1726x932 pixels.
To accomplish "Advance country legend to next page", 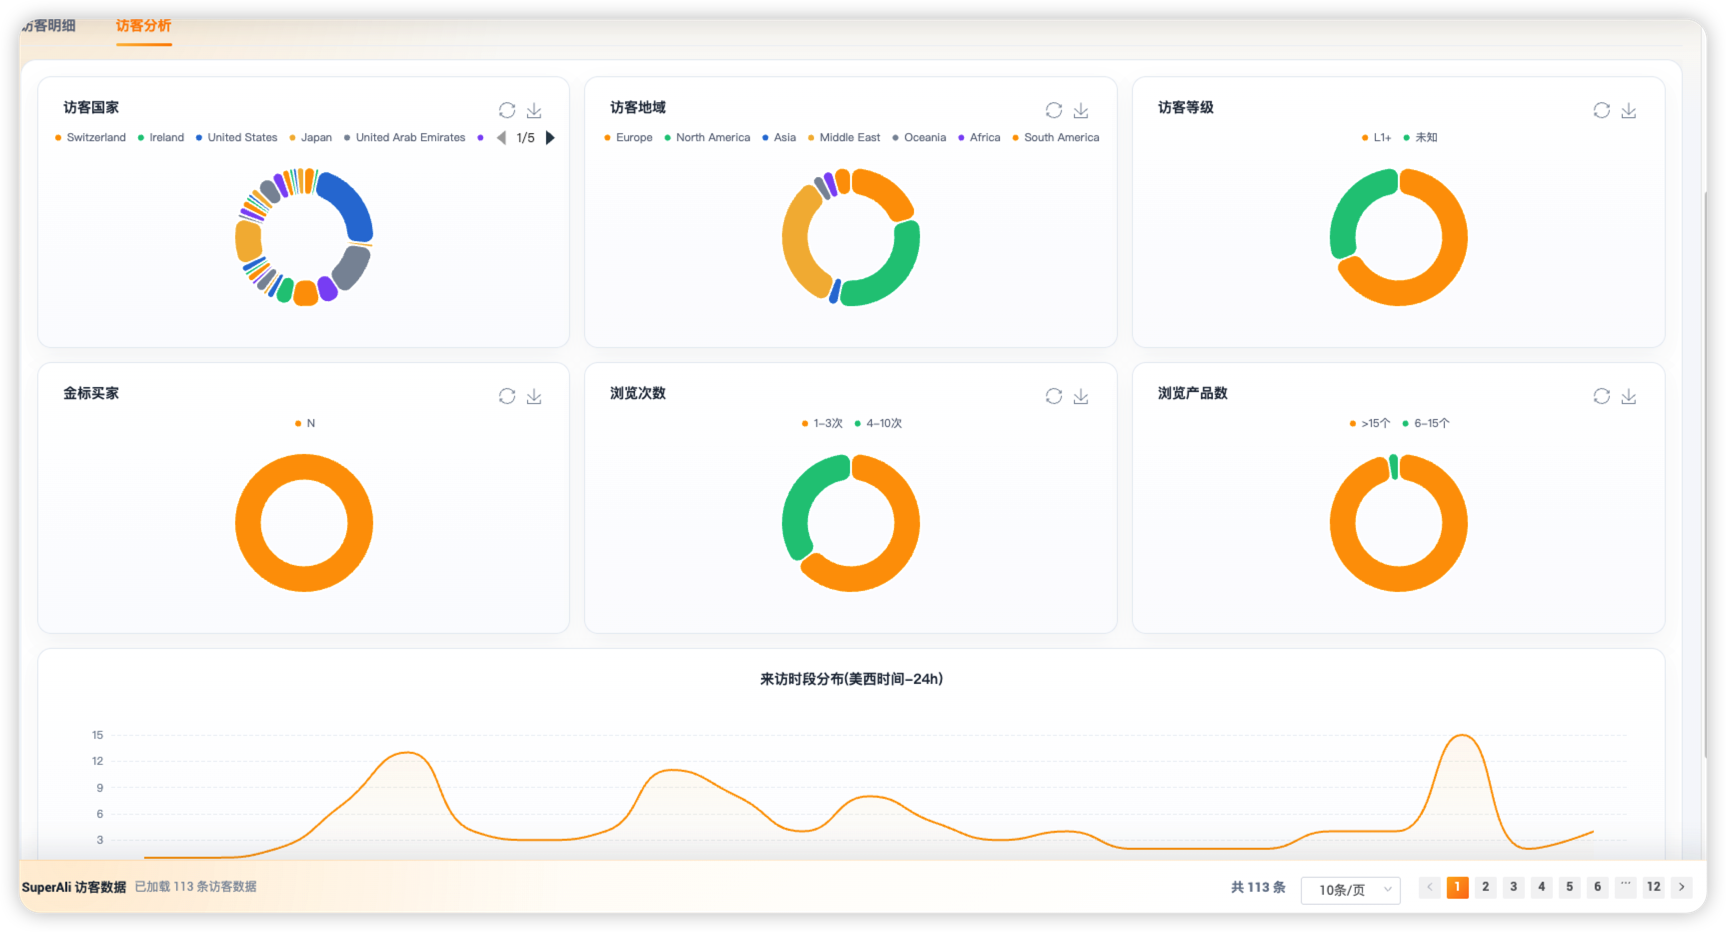I will click(550, 138).
